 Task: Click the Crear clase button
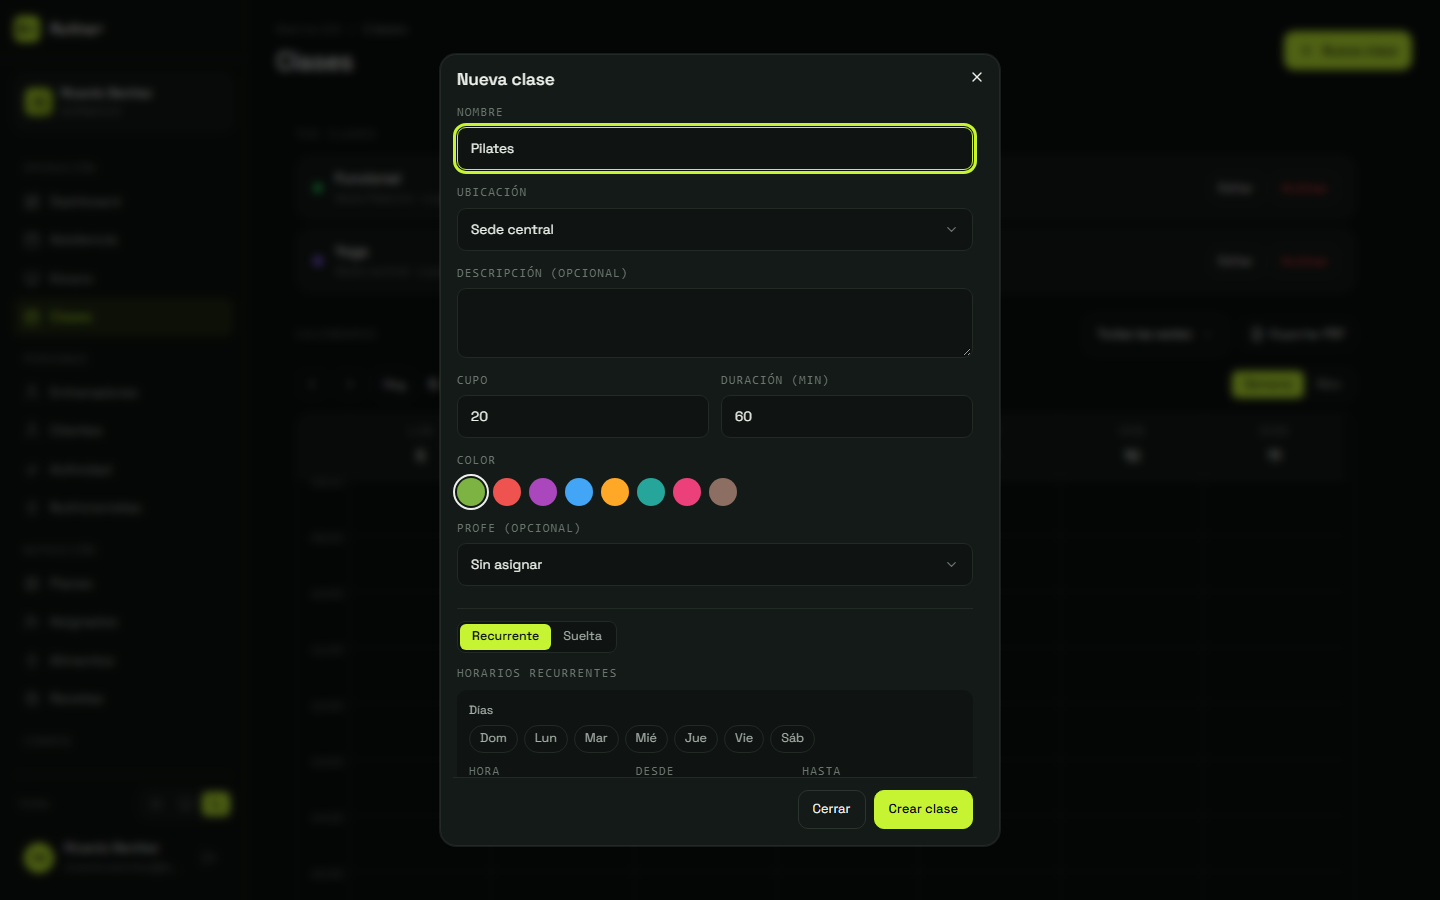click(923, 809)
